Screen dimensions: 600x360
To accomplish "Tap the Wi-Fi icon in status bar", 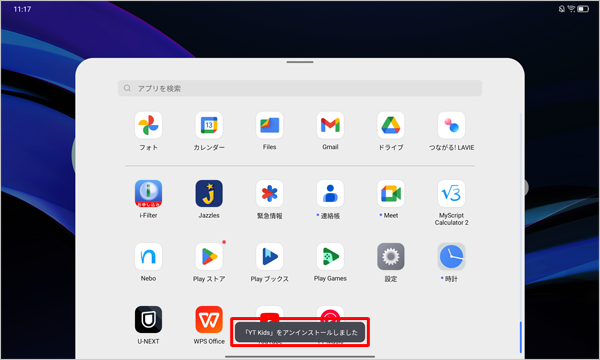I will (571, 9).
